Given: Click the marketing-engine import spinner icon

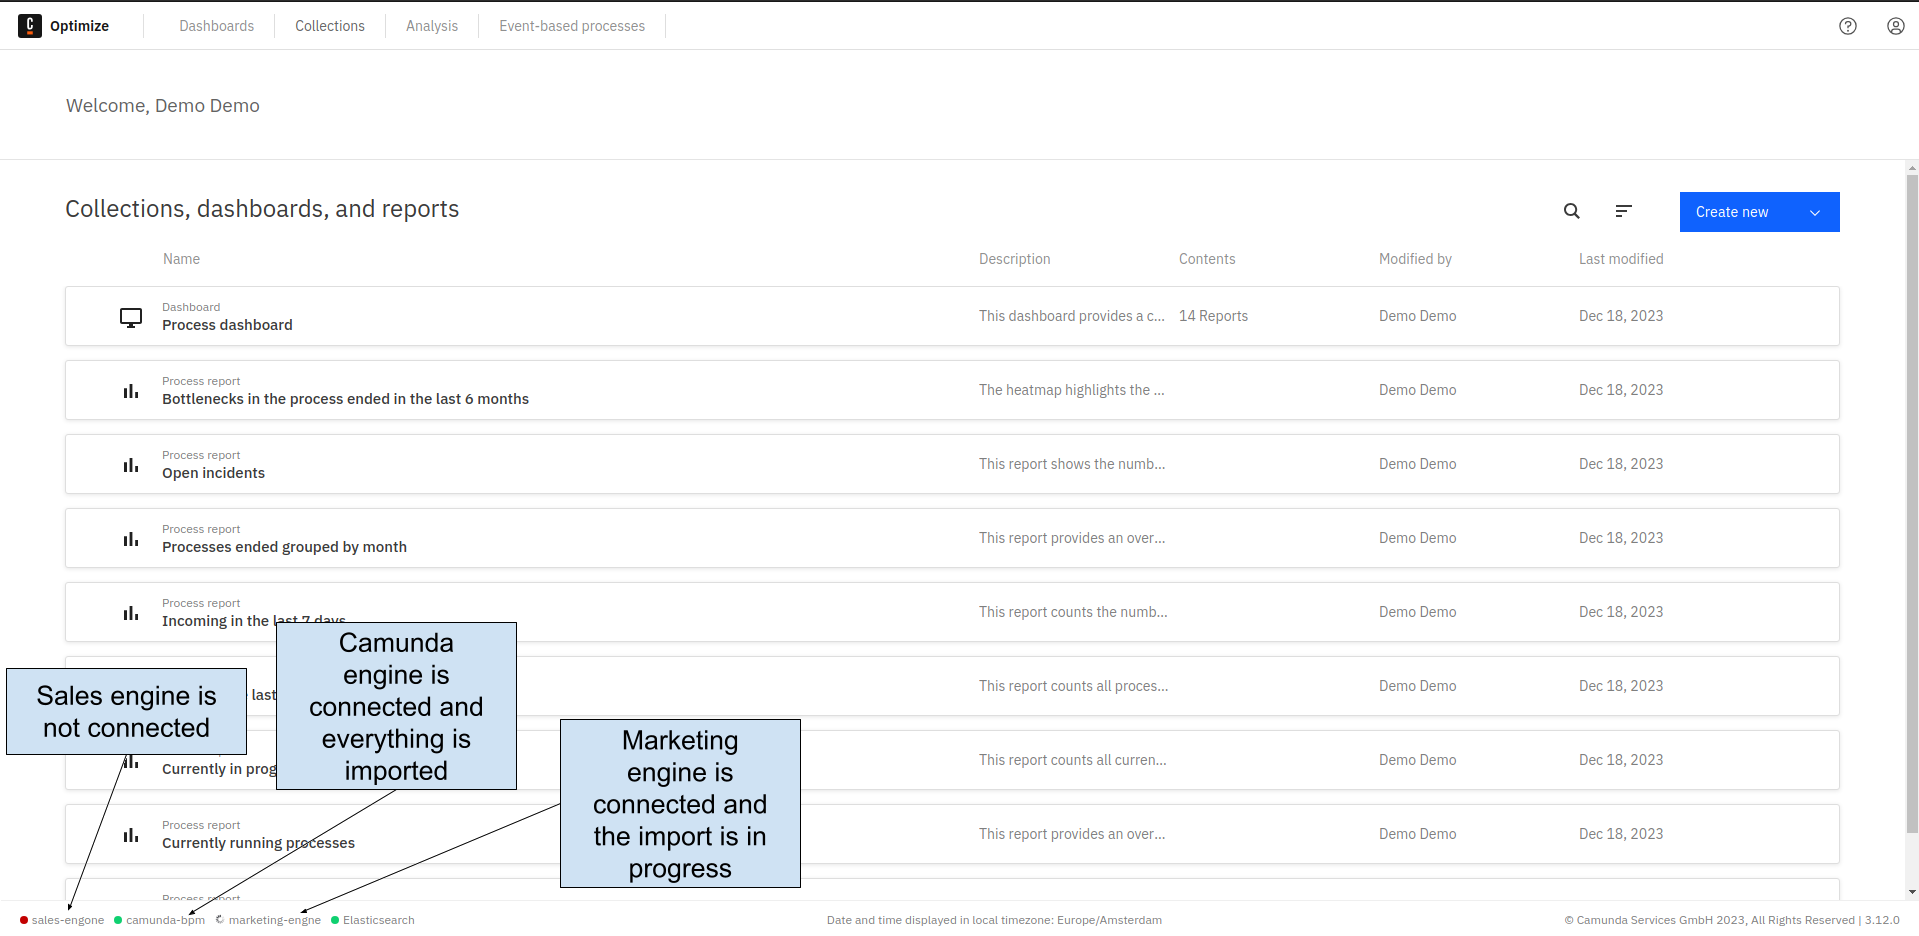Looking at the screenshot, I should coord(219,920).
